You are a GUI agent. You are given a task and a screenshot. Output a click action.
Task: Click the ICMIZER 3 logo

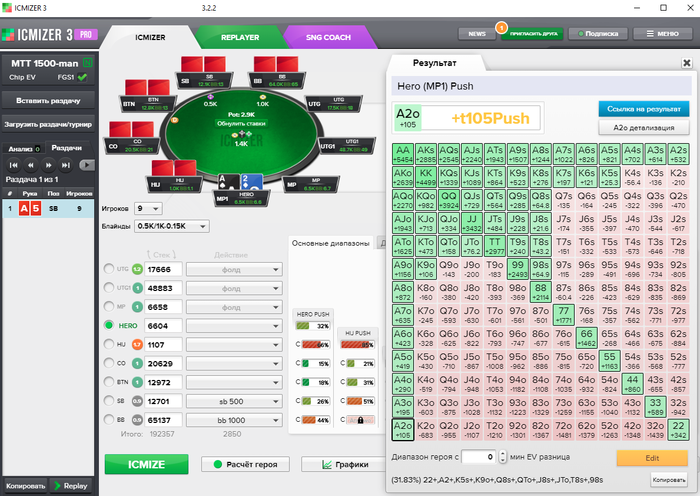pyautogui.click(x=37, y=35)
